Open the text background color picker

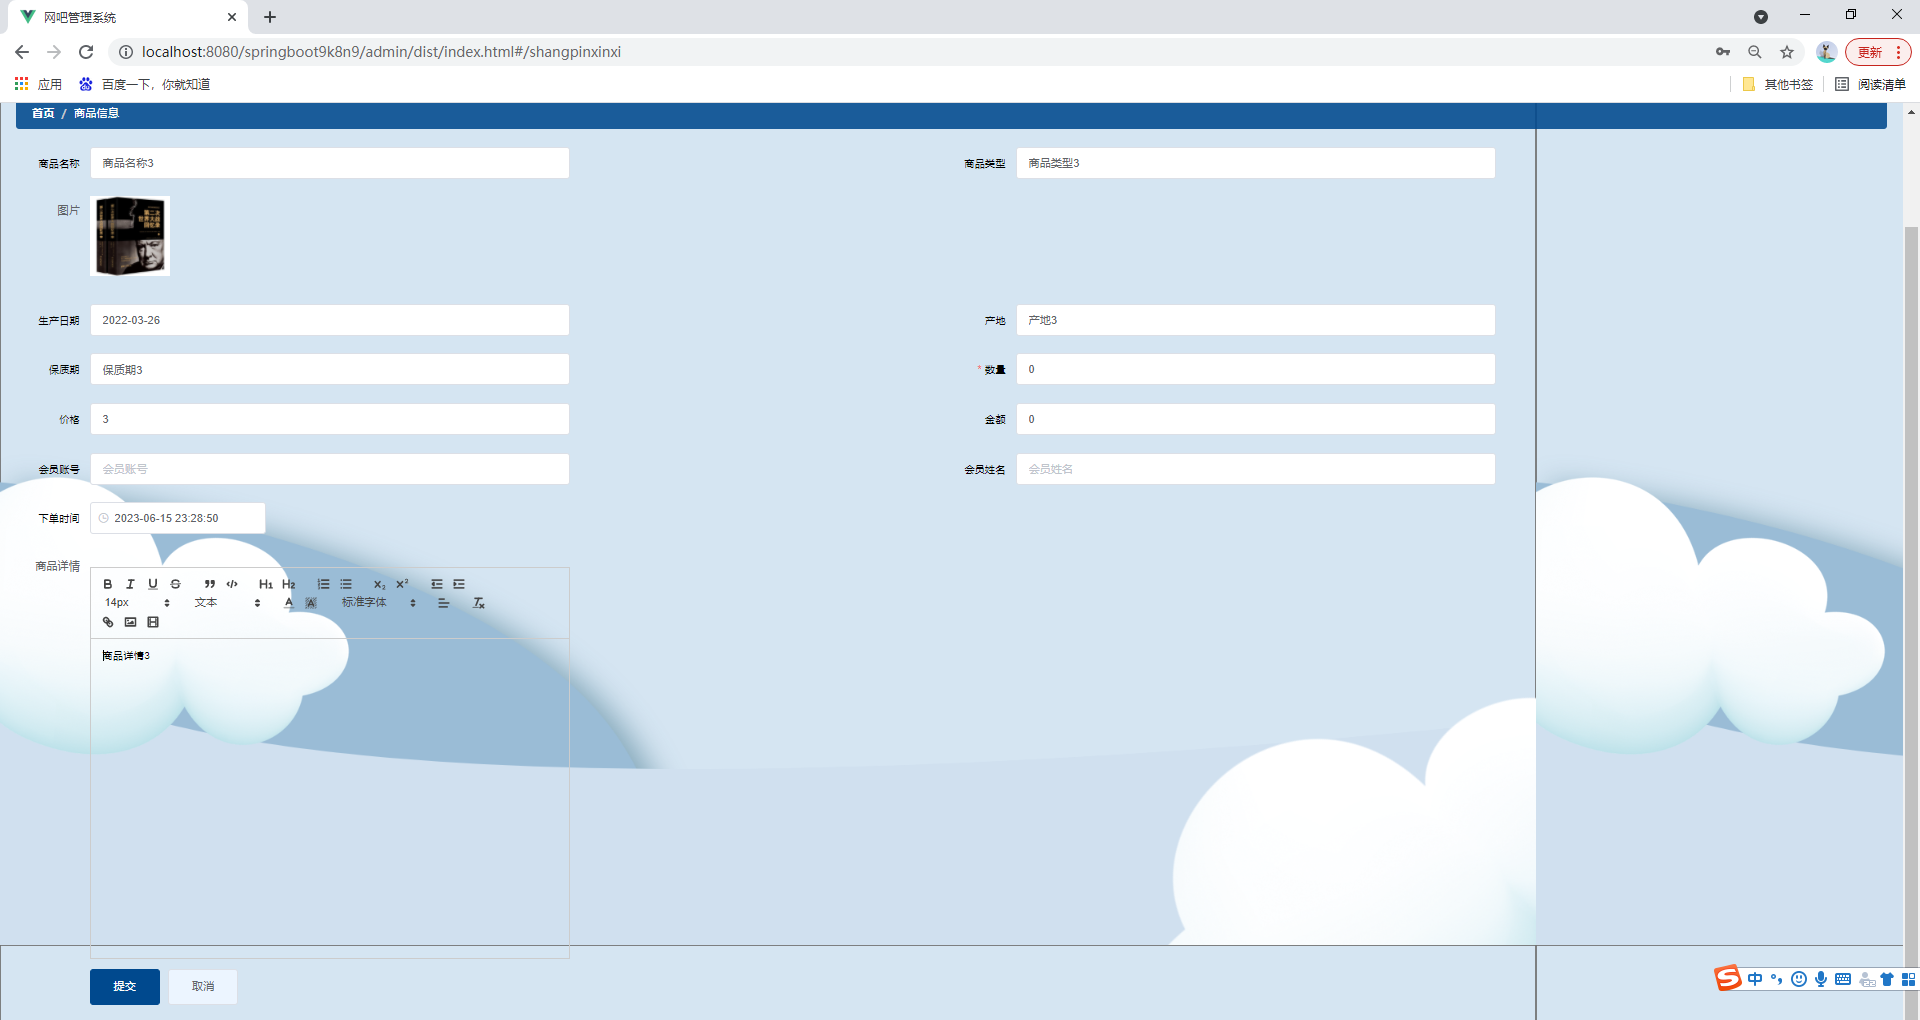pyautogui.click(x=311, y=603)
